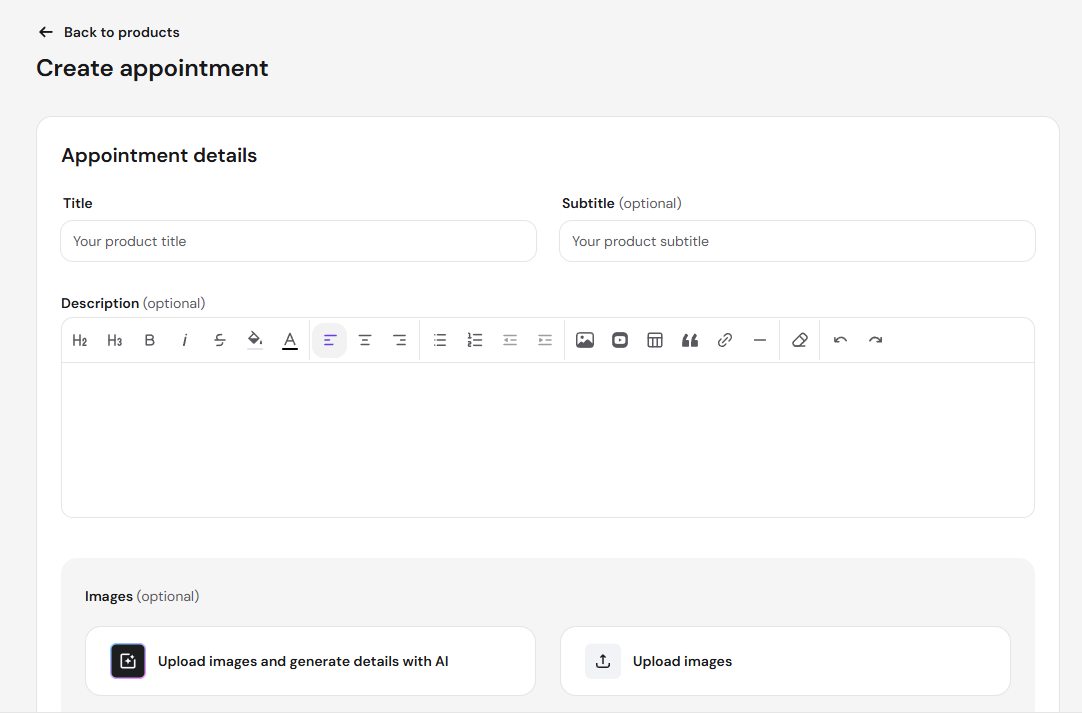The height and width of the screenshot is (715, 1082).
Task: Go back to products page
Action: (x=109, y=32)
